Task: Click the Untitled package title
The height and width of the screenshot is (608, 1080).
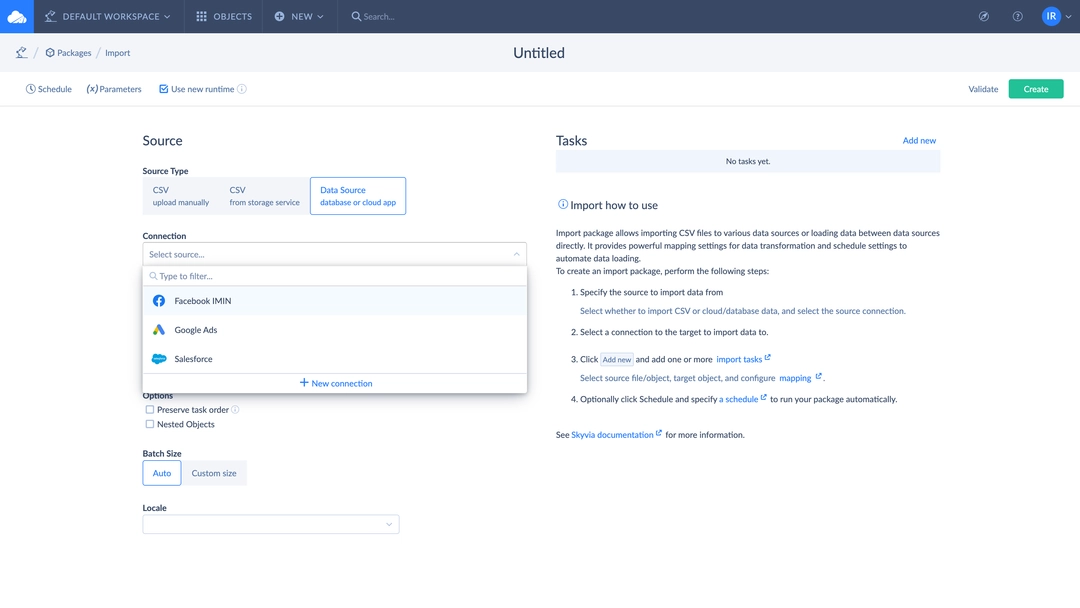Action: coord(539,53)
